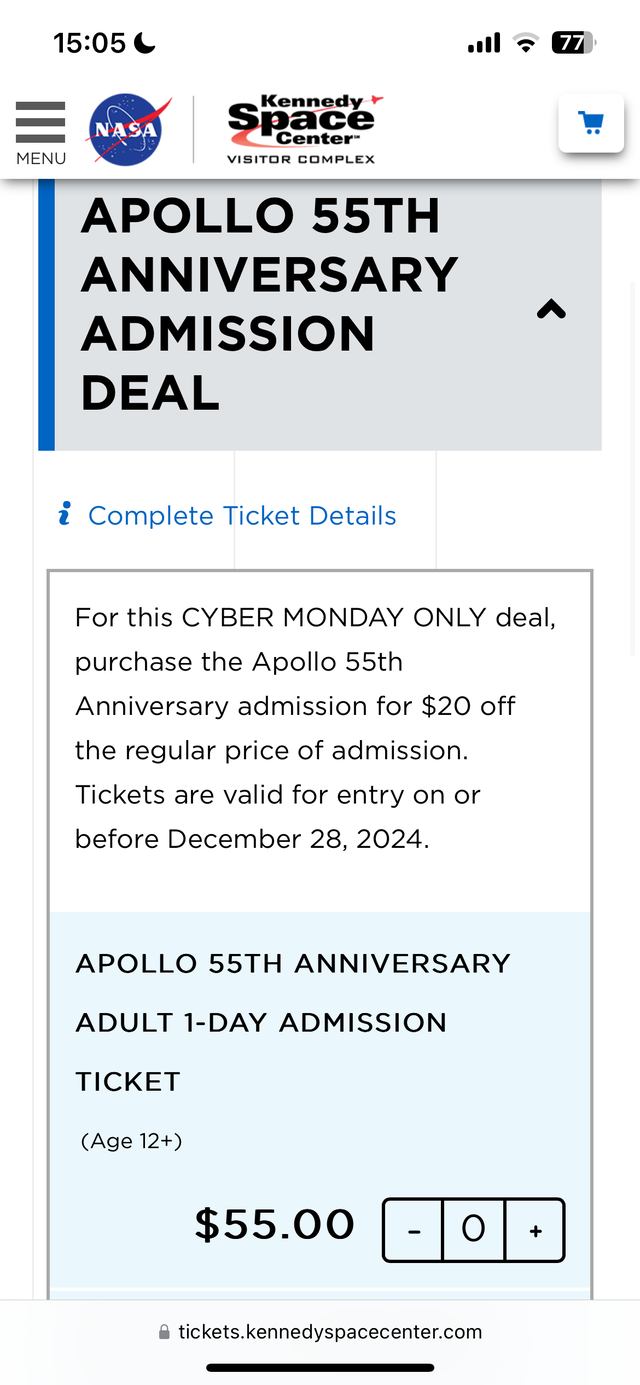This screenshot has width=640, height=1385.
Task: Open the hamburger menu icon
Action: [x=41, y=123]
